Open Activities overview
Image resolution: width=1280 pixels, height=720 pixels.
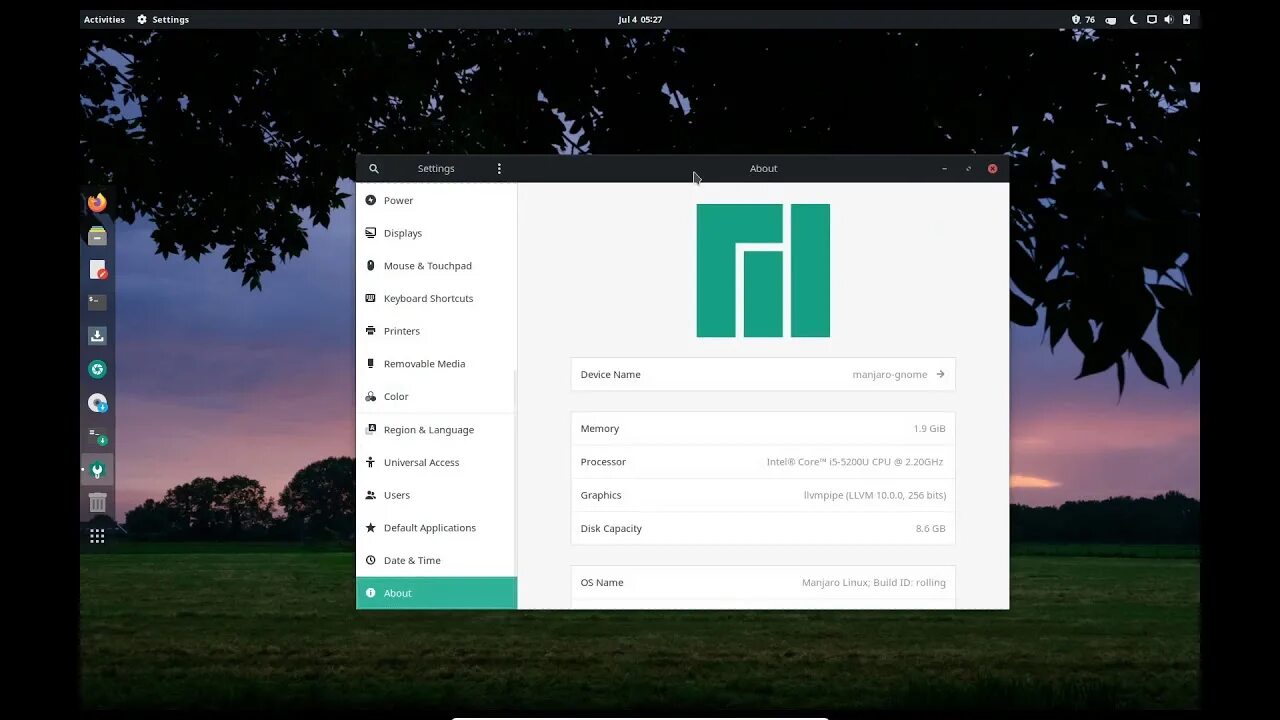104,19
